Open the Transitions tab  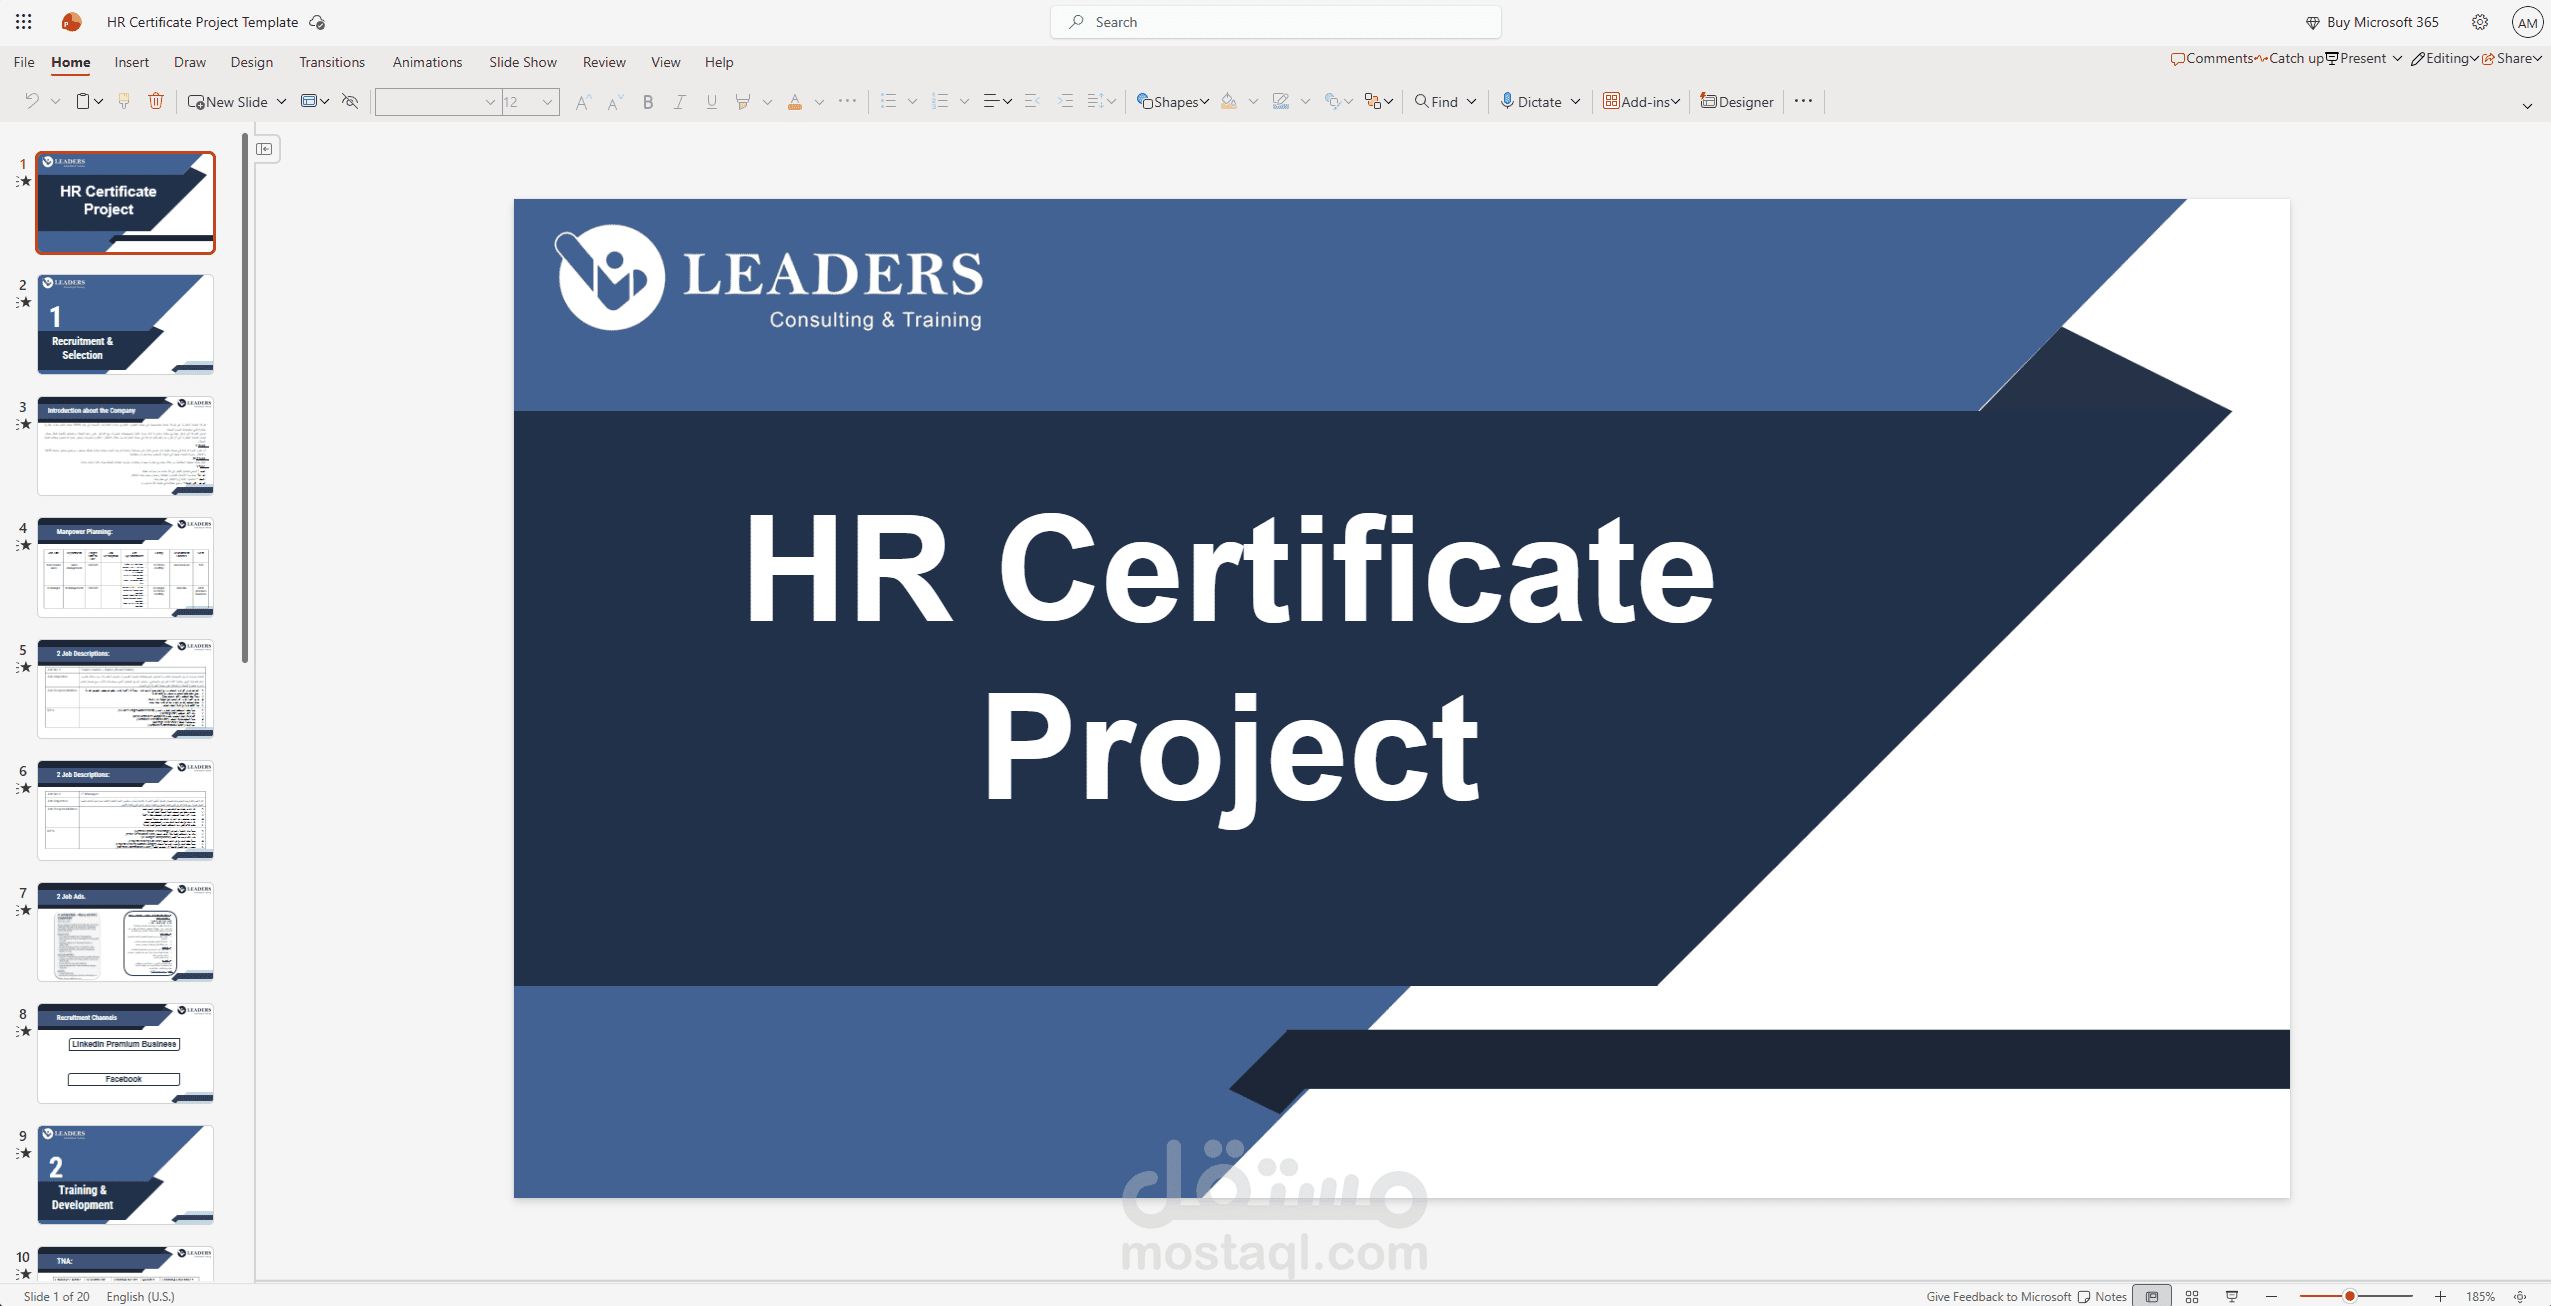(x=331, y=62)
